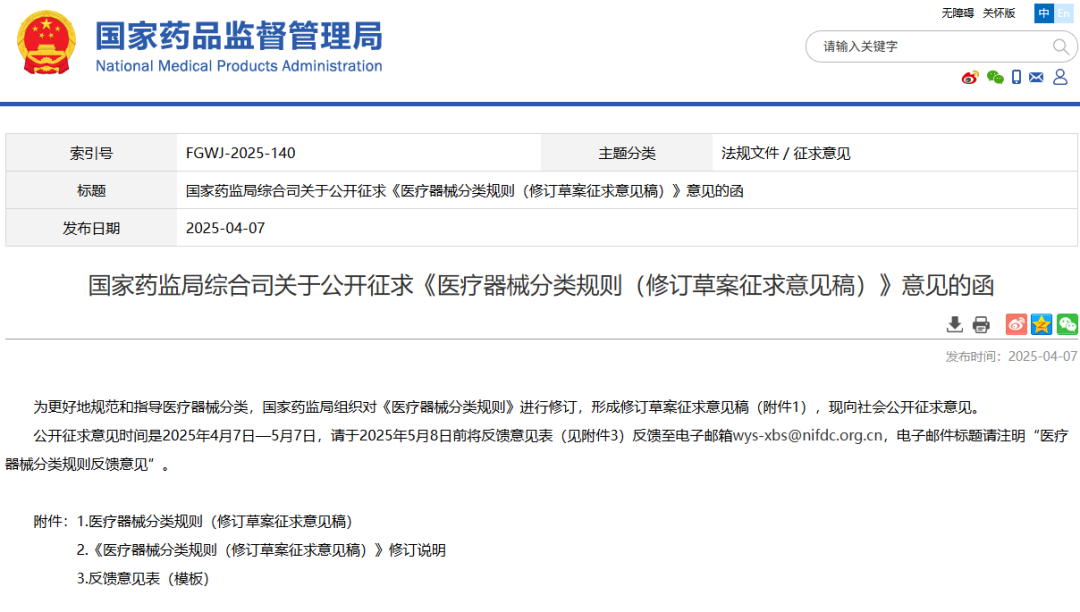
Task: Share the article to Weibo
Action: point(1017,324)
